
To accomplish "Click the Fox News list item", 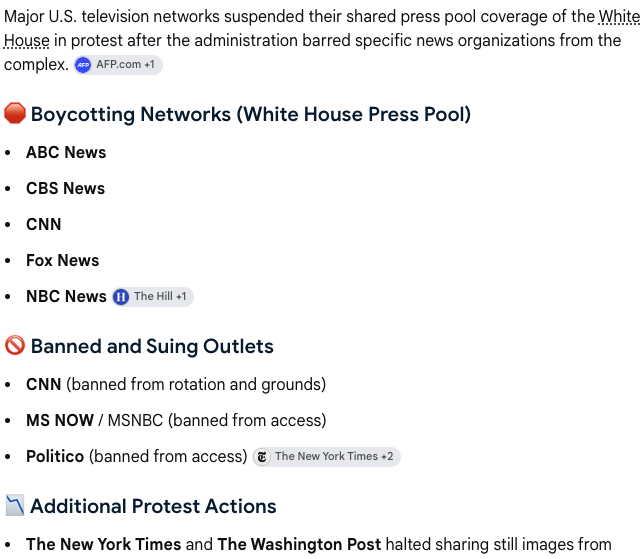I will (x=63, y=260).
